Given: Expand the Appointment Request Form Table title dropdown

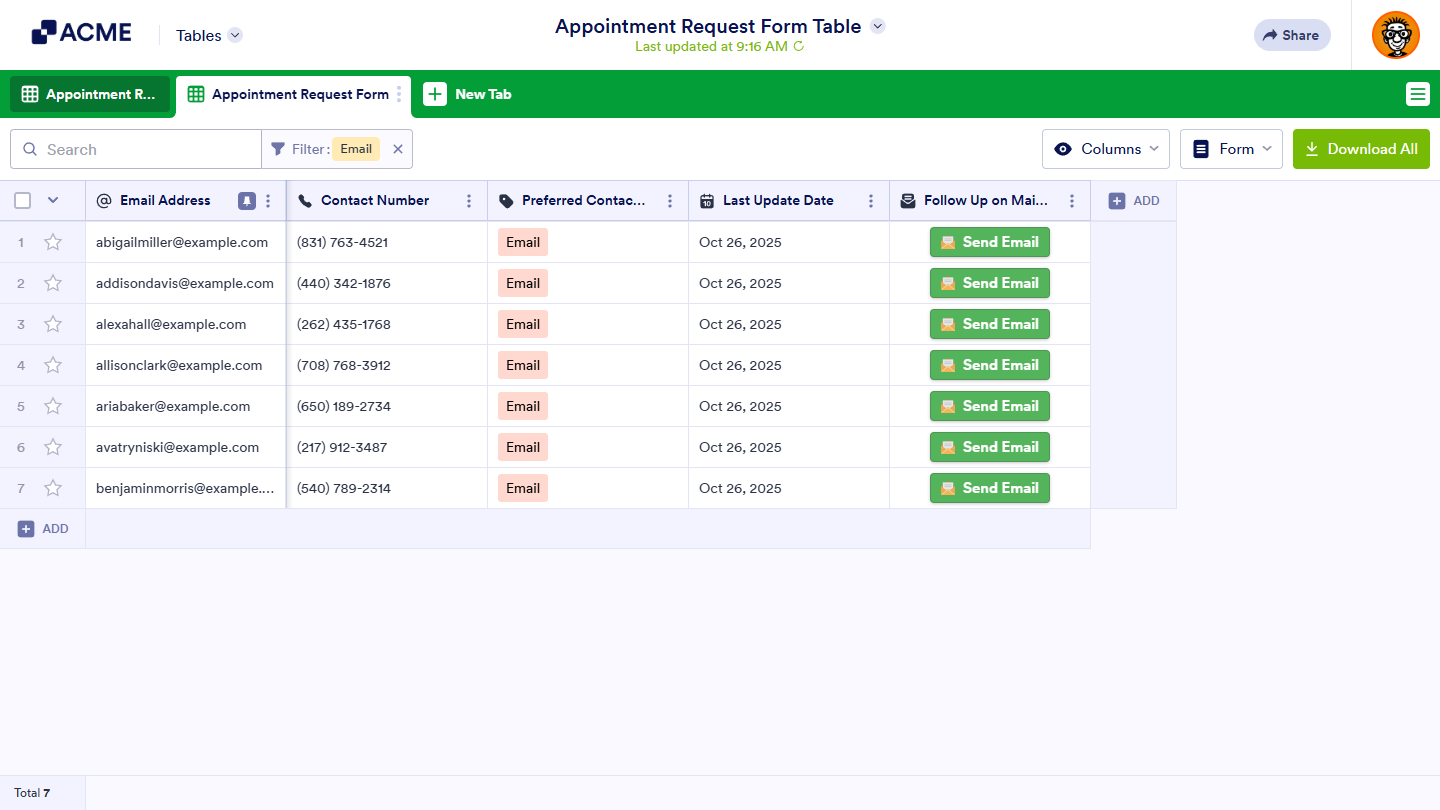Looking at the screenshot, I should [x=877, y=26].
